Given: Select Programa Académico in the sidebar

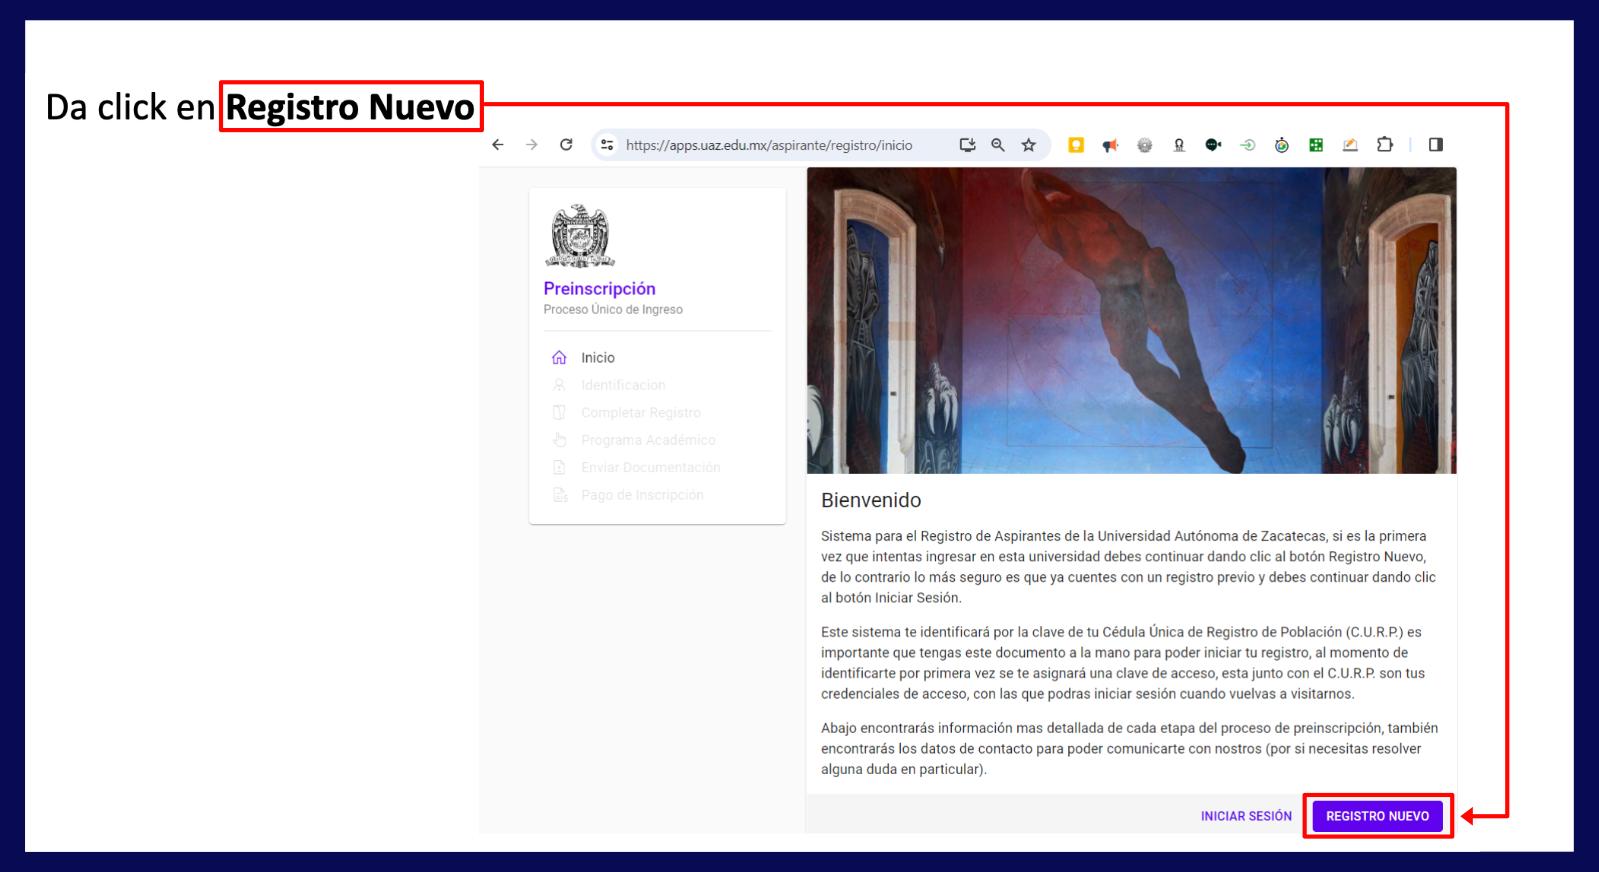Looking at the screenshot, I should [x=657, y=440].
